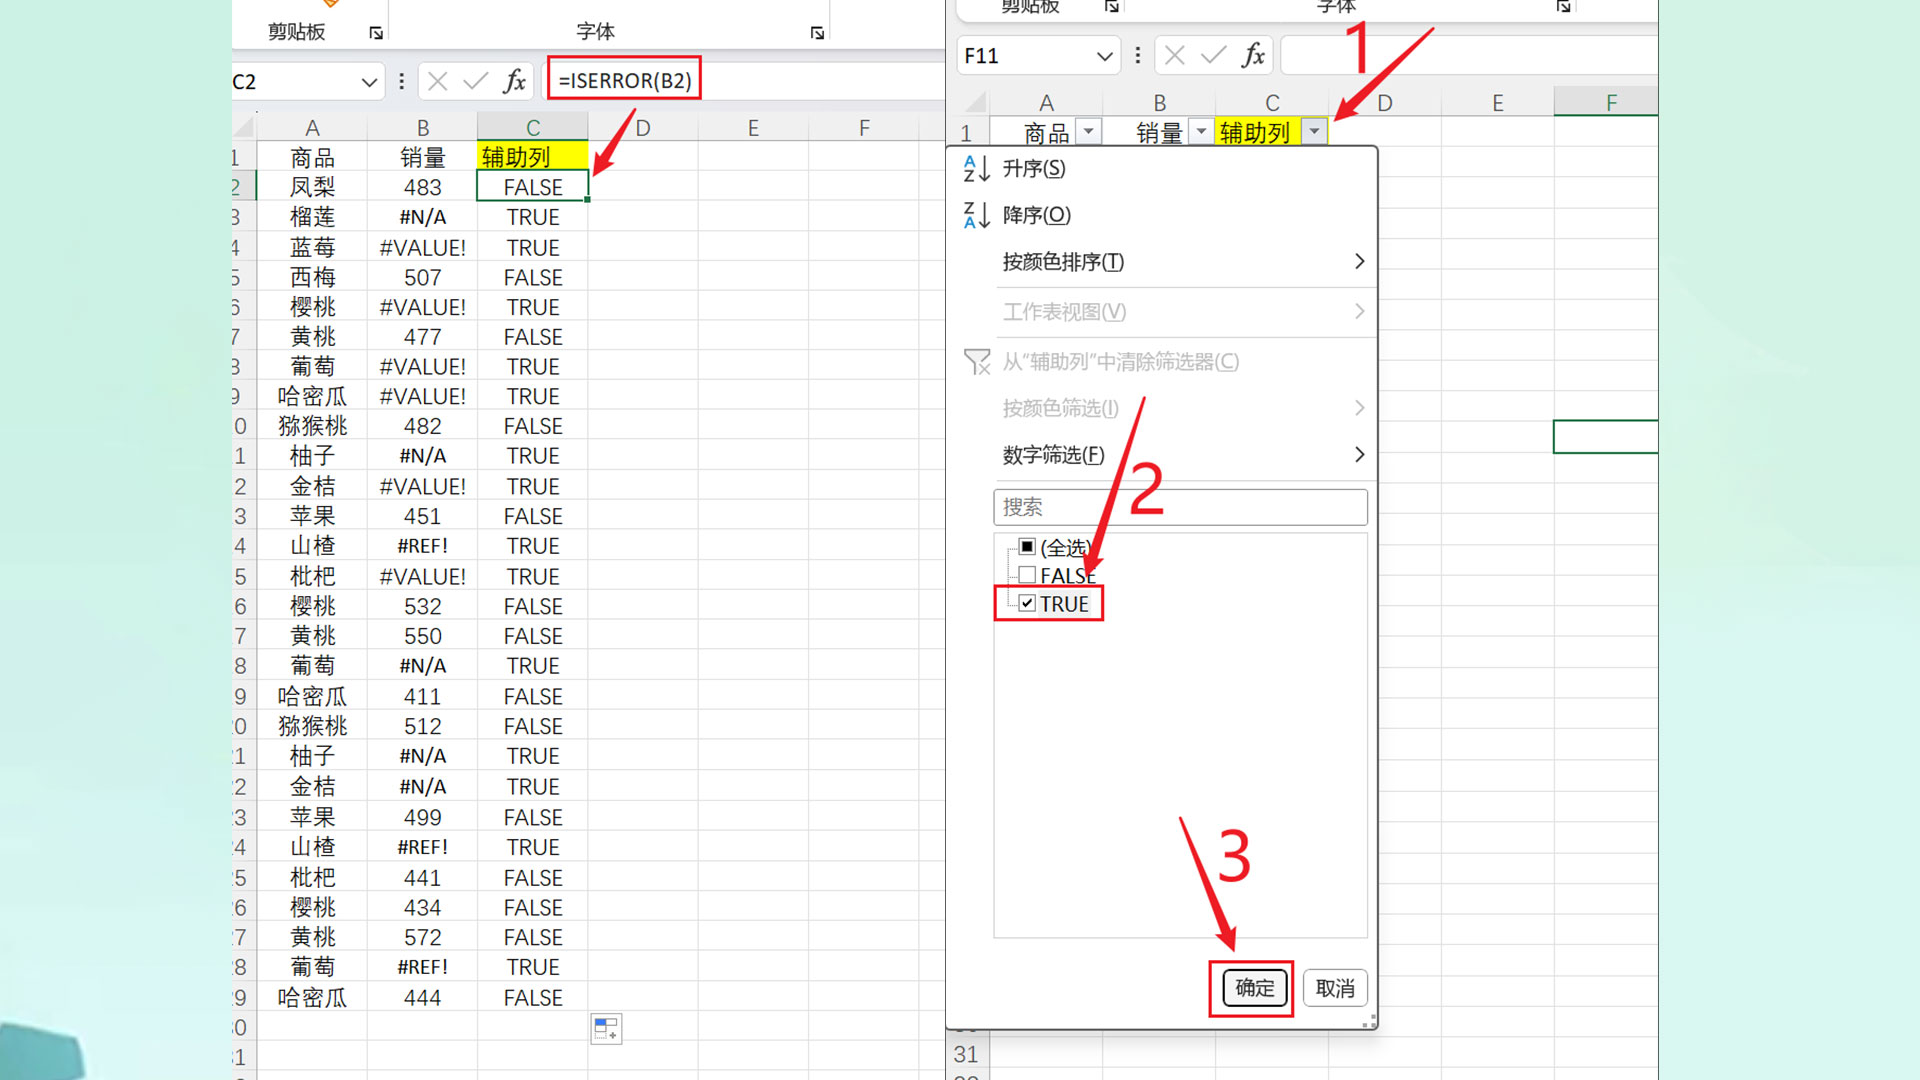
Task: Expand the 工作表视图 submenu arrow
Action: [1359, 311]
